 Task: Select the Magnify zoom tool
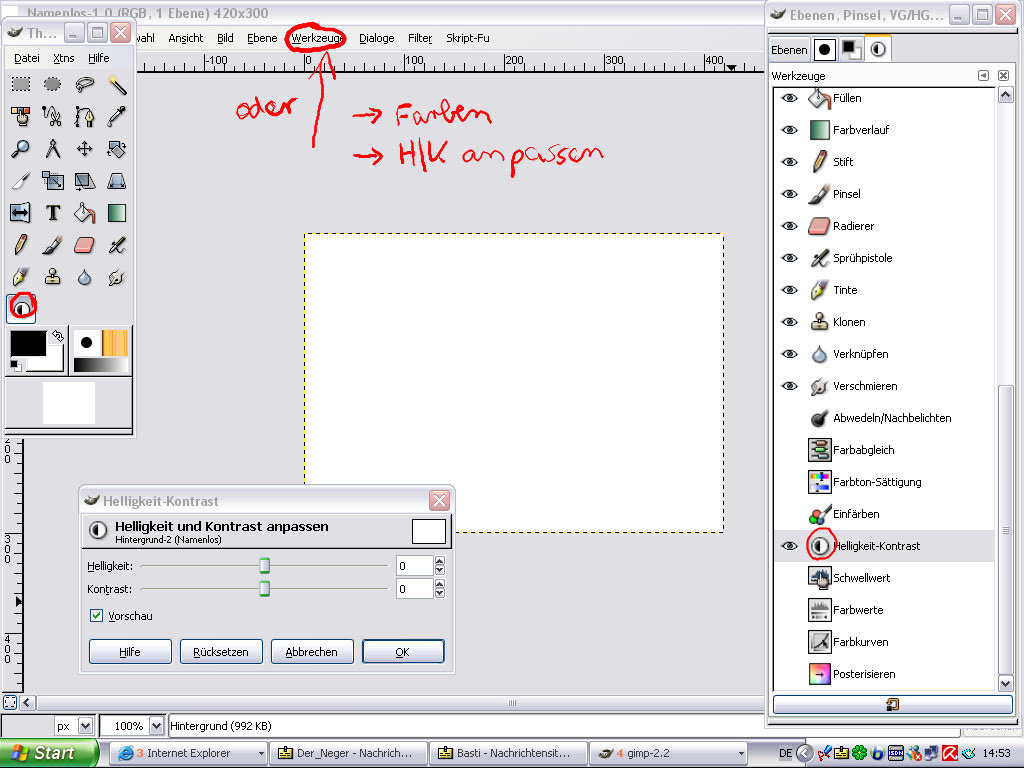[20, 149]
